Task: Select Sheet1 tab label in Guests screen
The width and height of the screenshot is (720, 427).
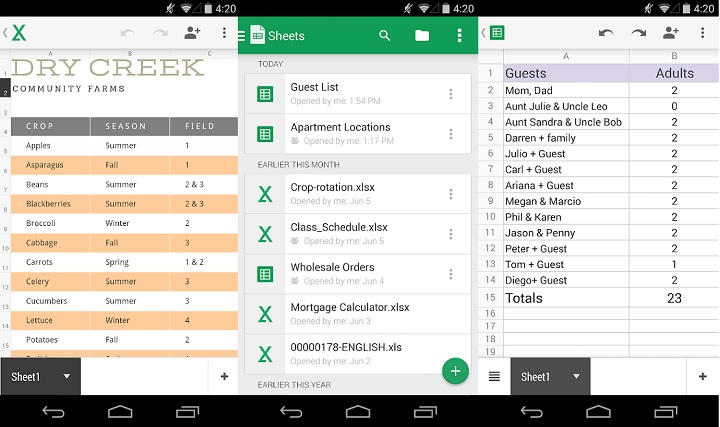Action: (x=535, y=377)
